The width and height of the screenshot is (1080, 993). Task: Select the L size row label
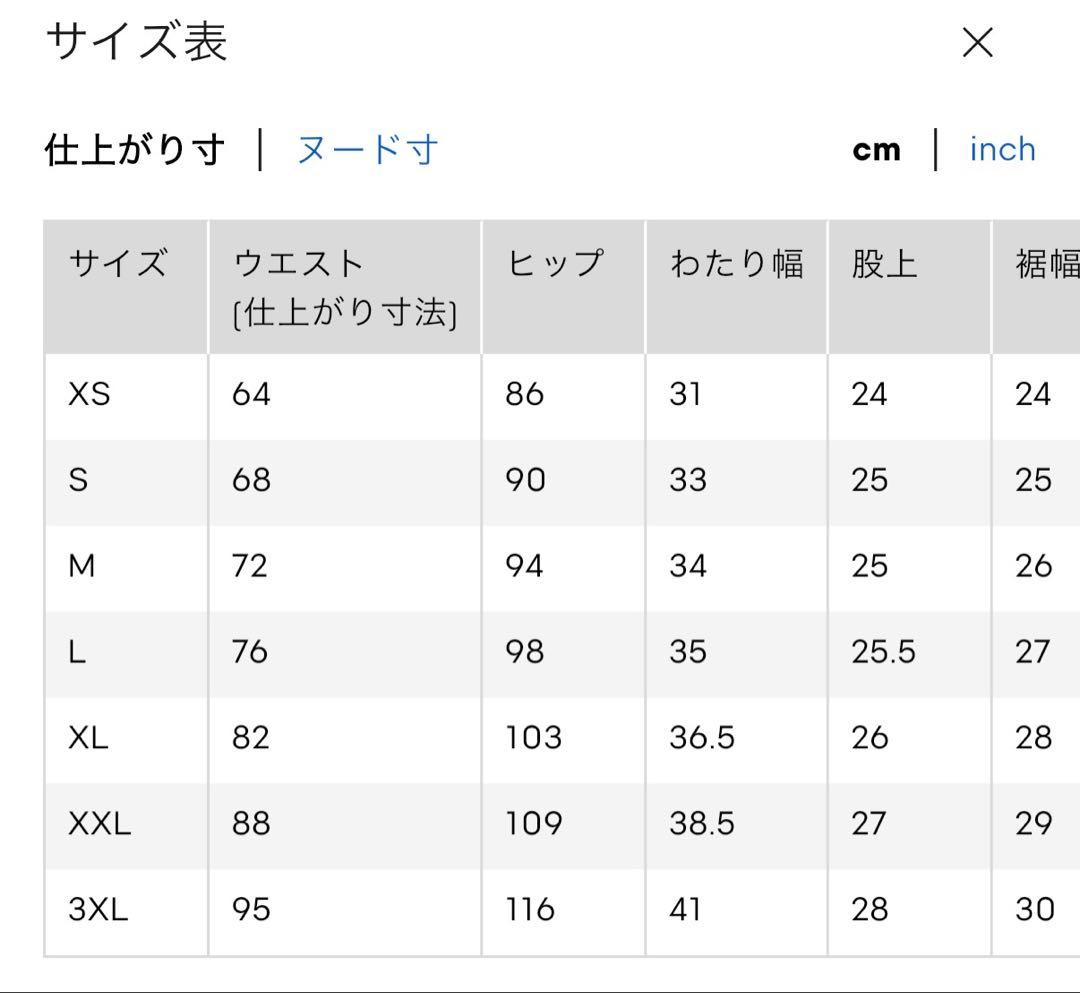(x=77, y=651)
